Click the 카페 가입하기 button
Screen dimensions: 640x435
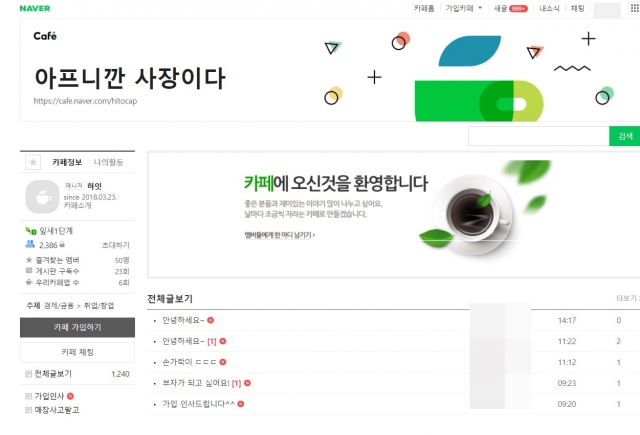click(77, 327)
